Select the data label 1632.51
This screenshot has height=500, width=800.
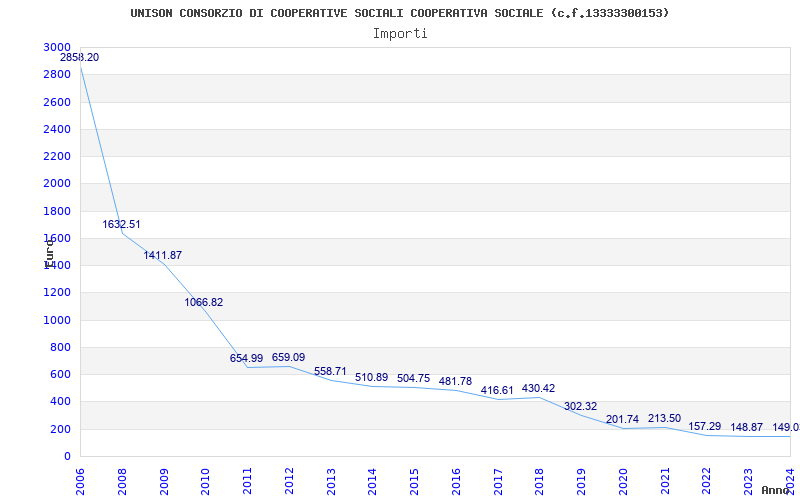[x=121, y=224]
